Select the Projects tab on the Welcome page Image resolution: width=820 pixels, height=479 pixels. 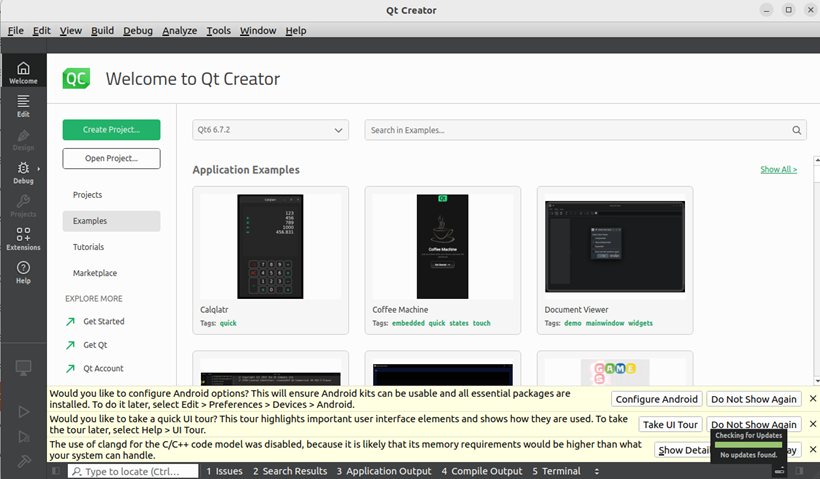(x=111, y=195)
